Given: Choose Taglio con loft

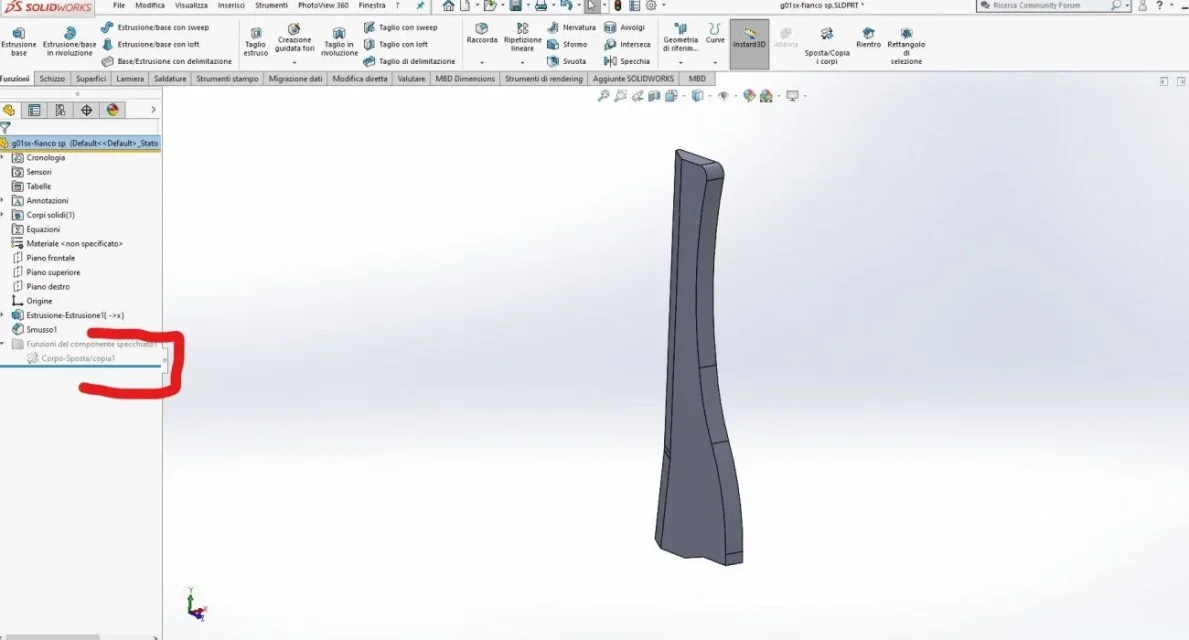Looking at the screenshot, I should point(396,44).
